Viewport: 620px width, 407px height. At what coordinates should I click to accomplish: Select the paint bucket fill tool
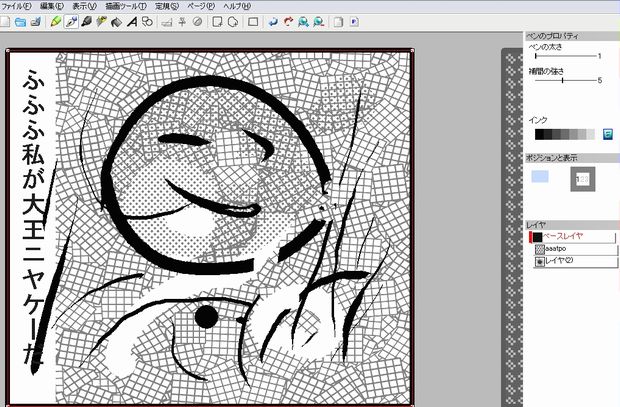[116, 22]
